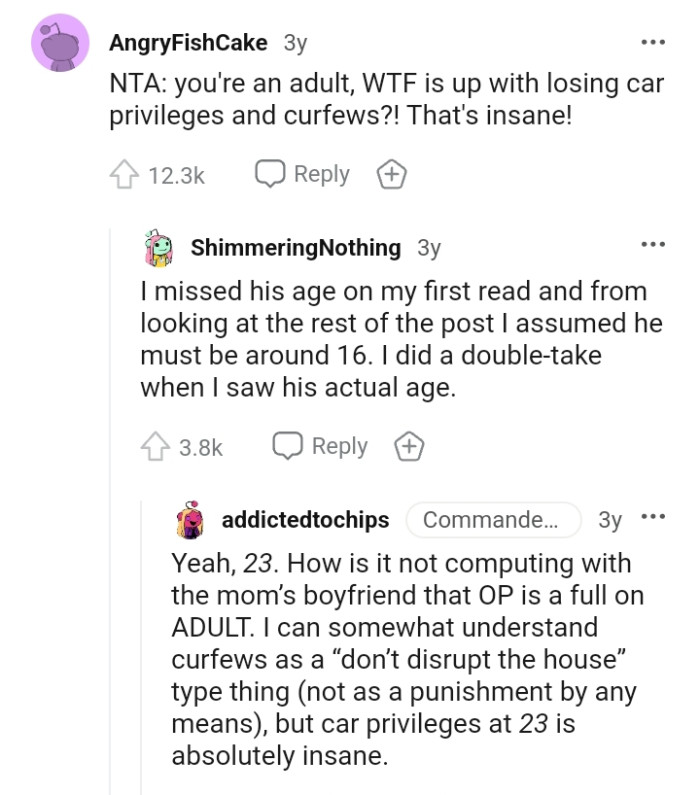Viewport: 700px width, 795px height.
Task: Open ShimmeringNothing's avatar
Action: pos(159,249)
